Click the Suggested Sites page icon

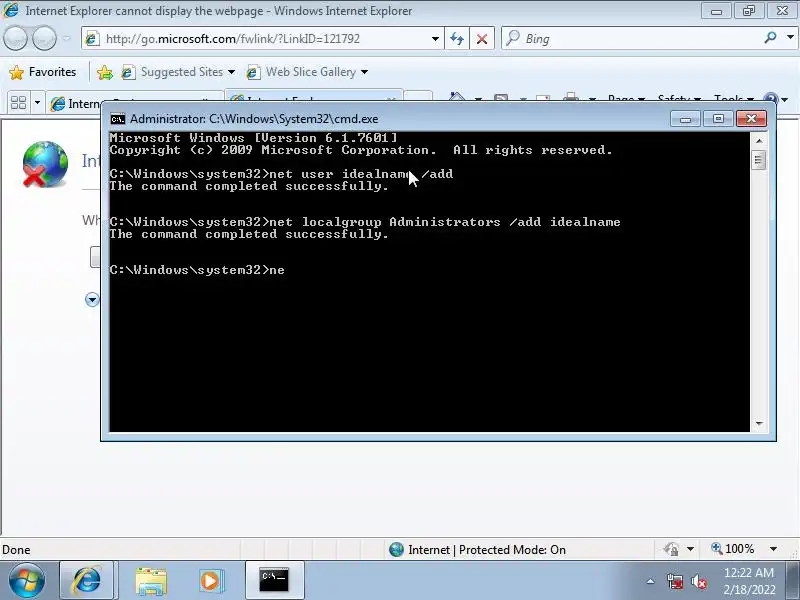click(128, 72)
